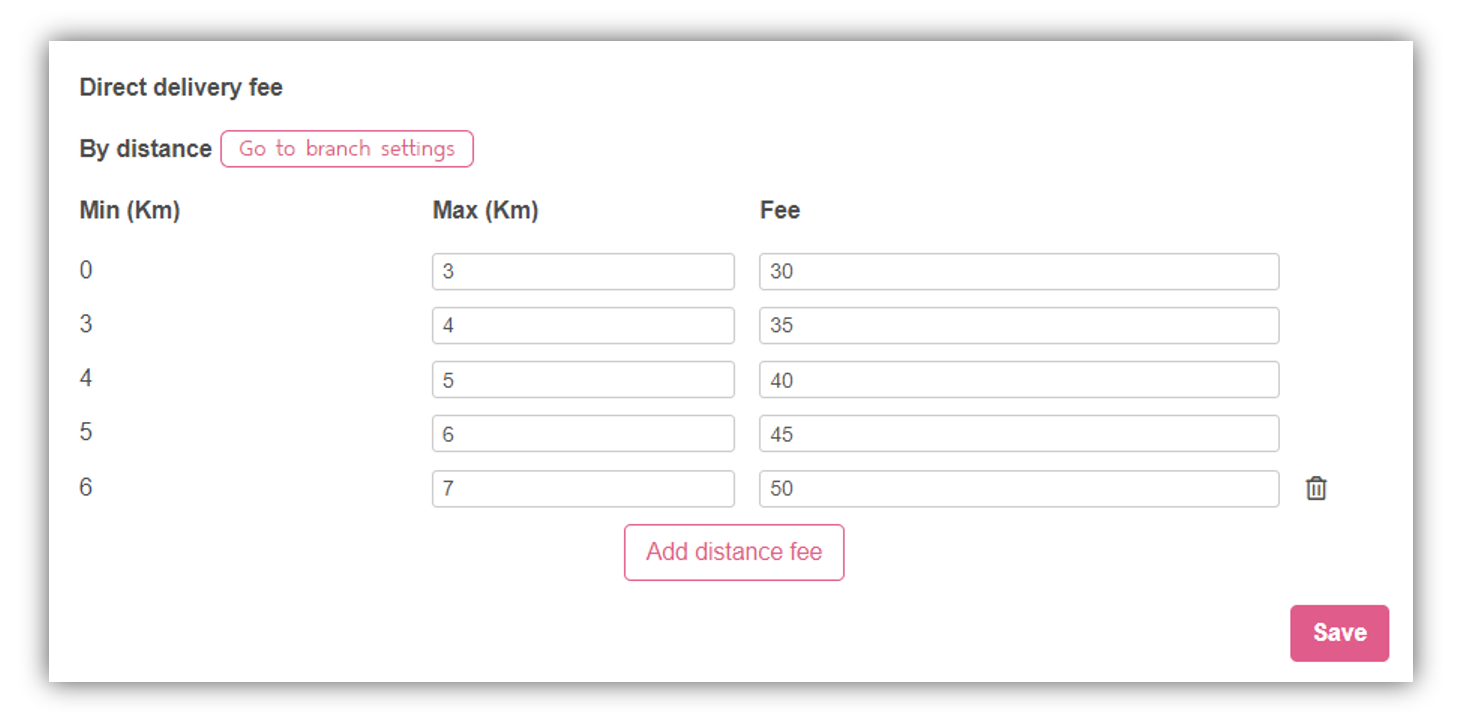
Task: Delete the last distance fee row via trash icon
Action: pyautogui.click(x=1316, y=488)
